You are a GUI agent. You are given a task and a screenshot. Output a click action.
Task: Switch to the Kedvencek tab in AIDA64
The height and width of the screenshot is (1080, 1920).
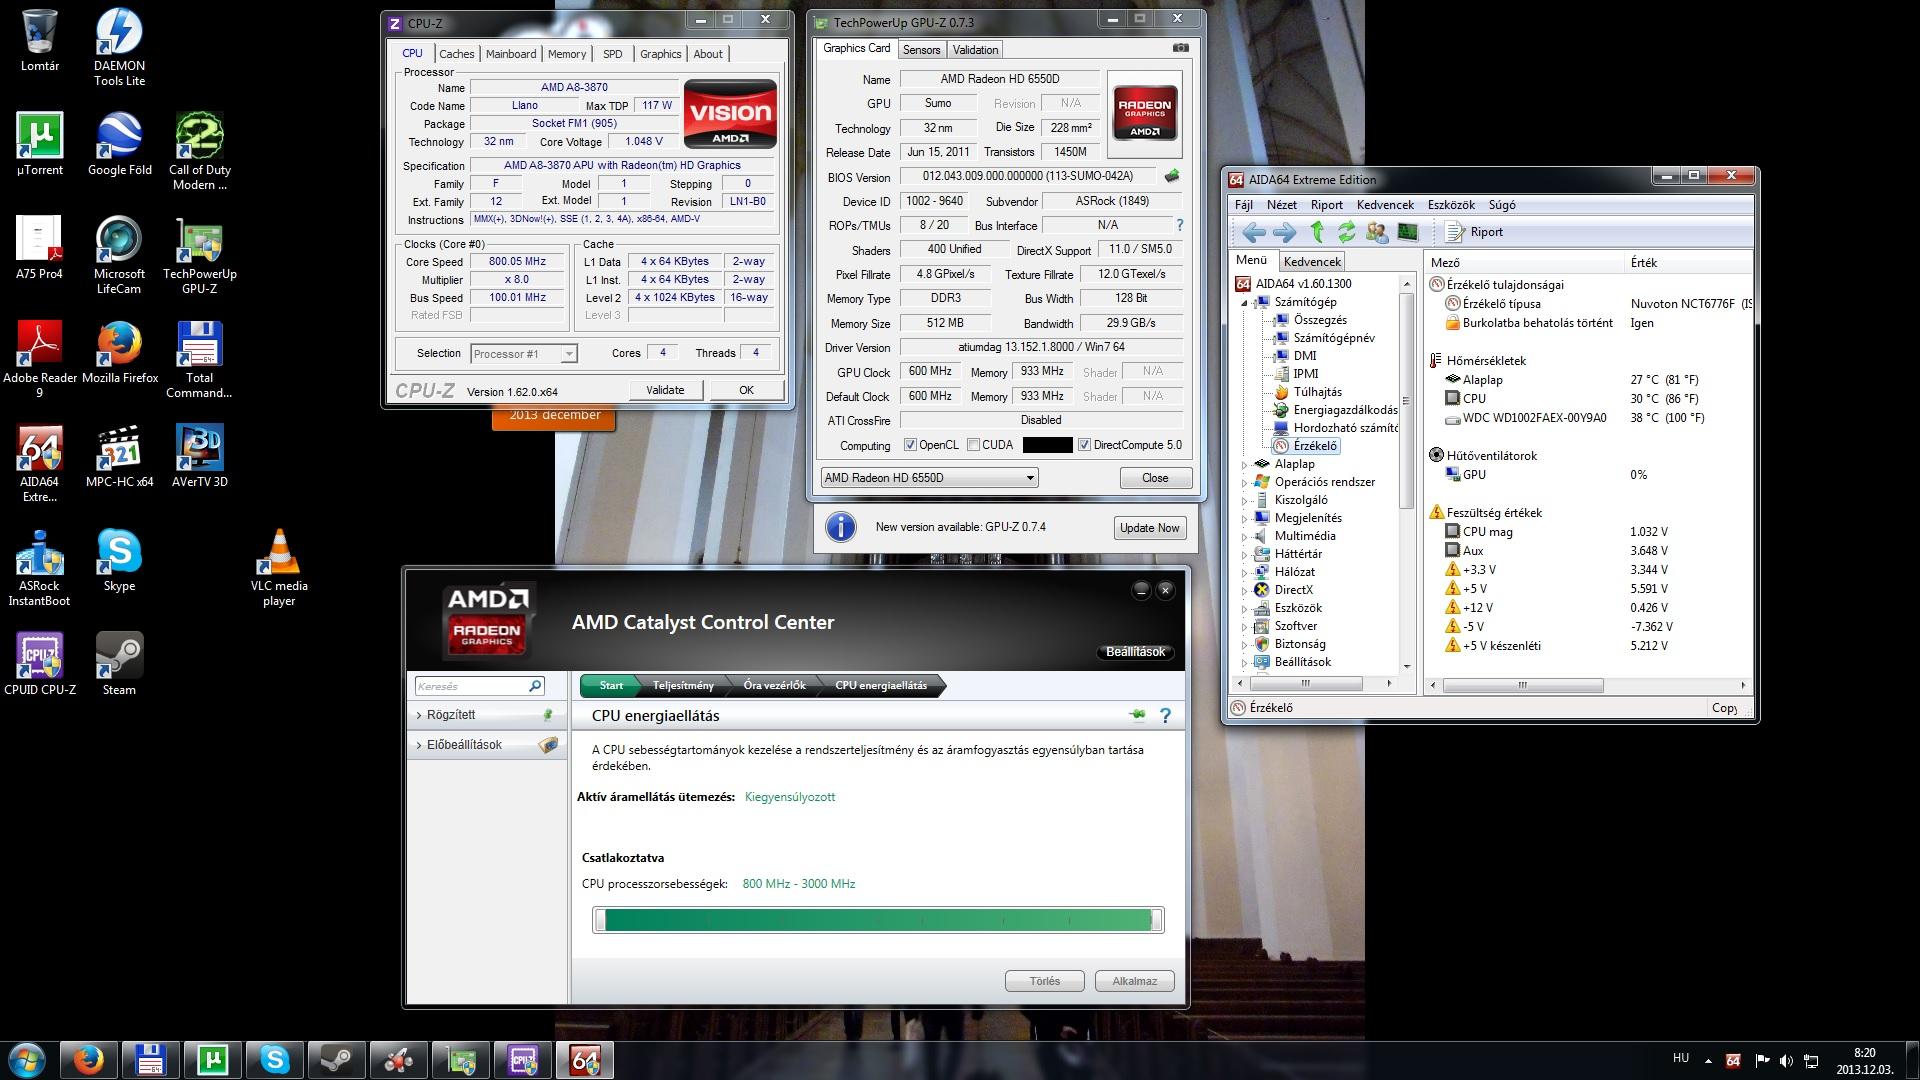1312,261
